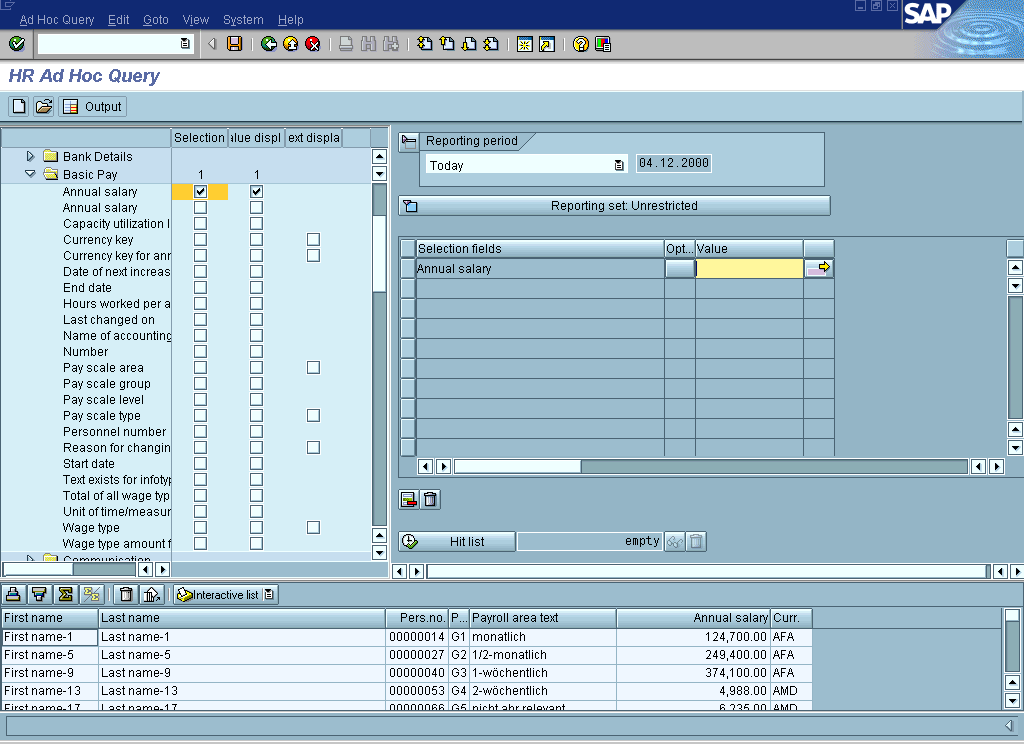This screenshot has height=744, width=1024.
Task: Check Value display checkbox for Start date
Action: pos(257,464)
